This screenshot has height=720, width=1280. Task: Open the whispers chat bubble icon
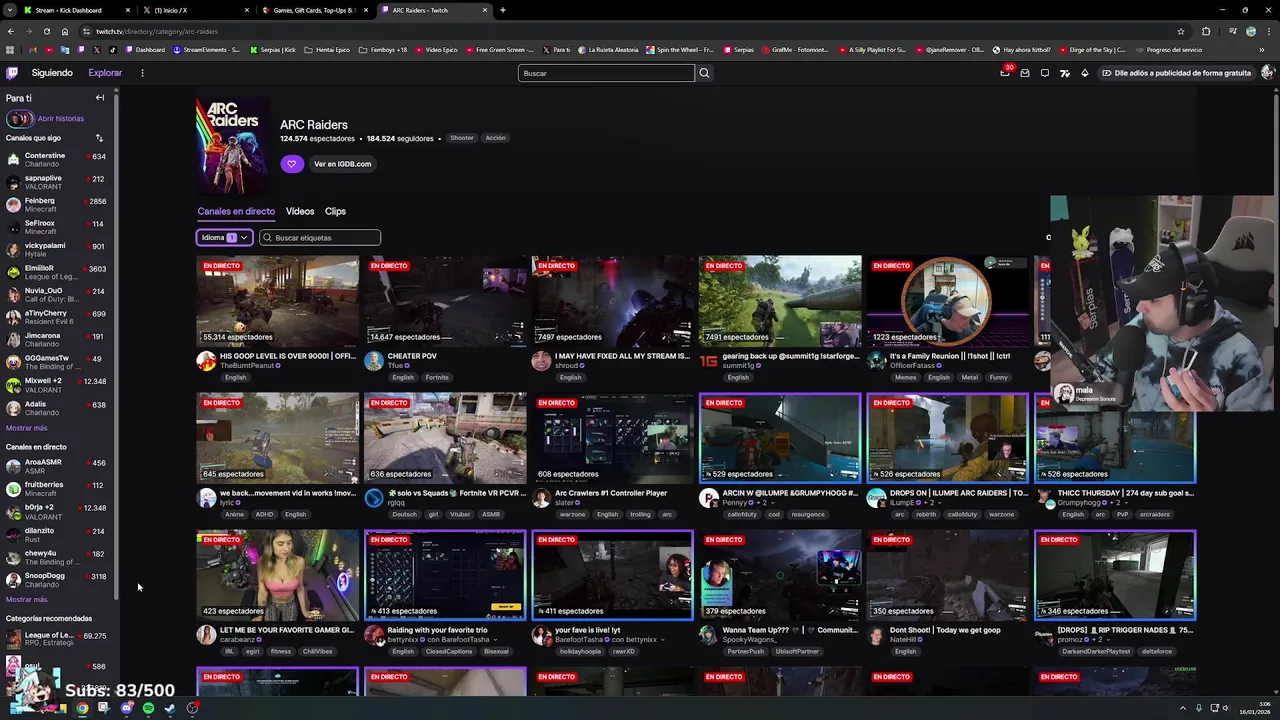pos(1045,73)
